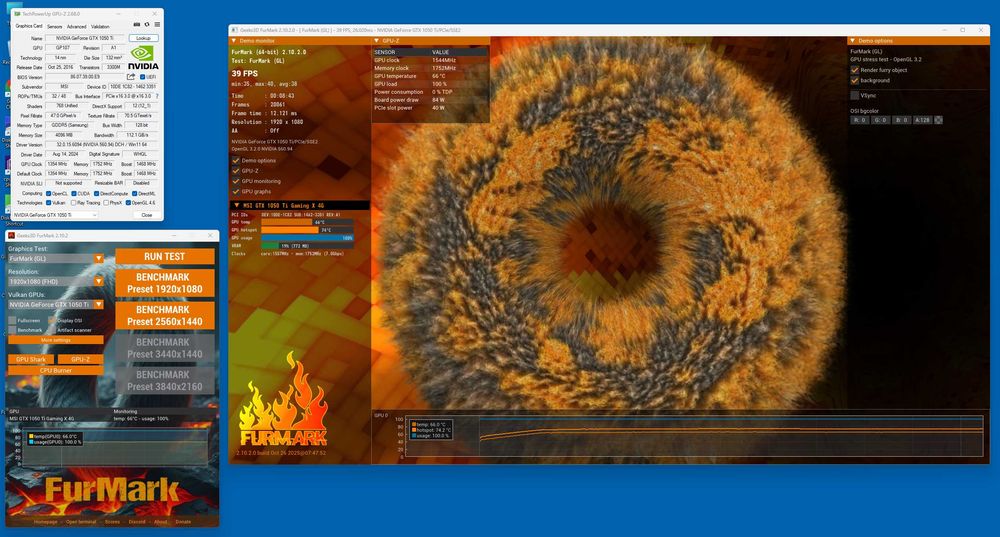Switch to the Advanced tab in GPU-Z

point(77,27)
